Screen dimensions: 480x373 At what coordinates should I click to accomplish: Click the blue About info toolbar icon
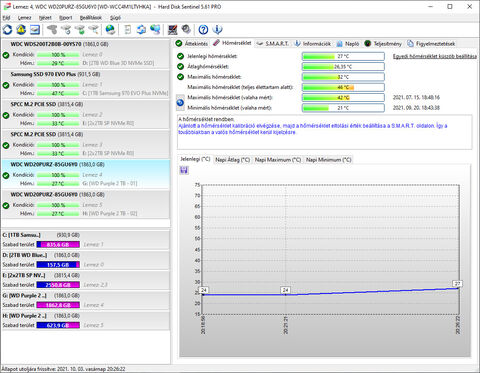pyautogui.click(x=217, y=30)
